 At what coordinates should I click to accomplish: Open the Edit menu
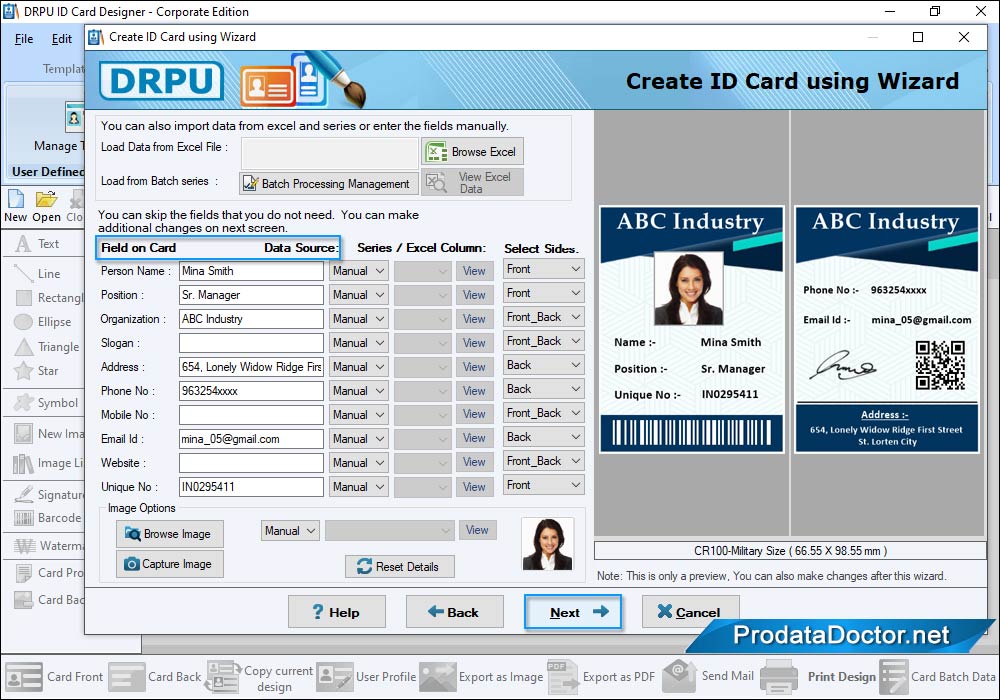pos(62,39)
